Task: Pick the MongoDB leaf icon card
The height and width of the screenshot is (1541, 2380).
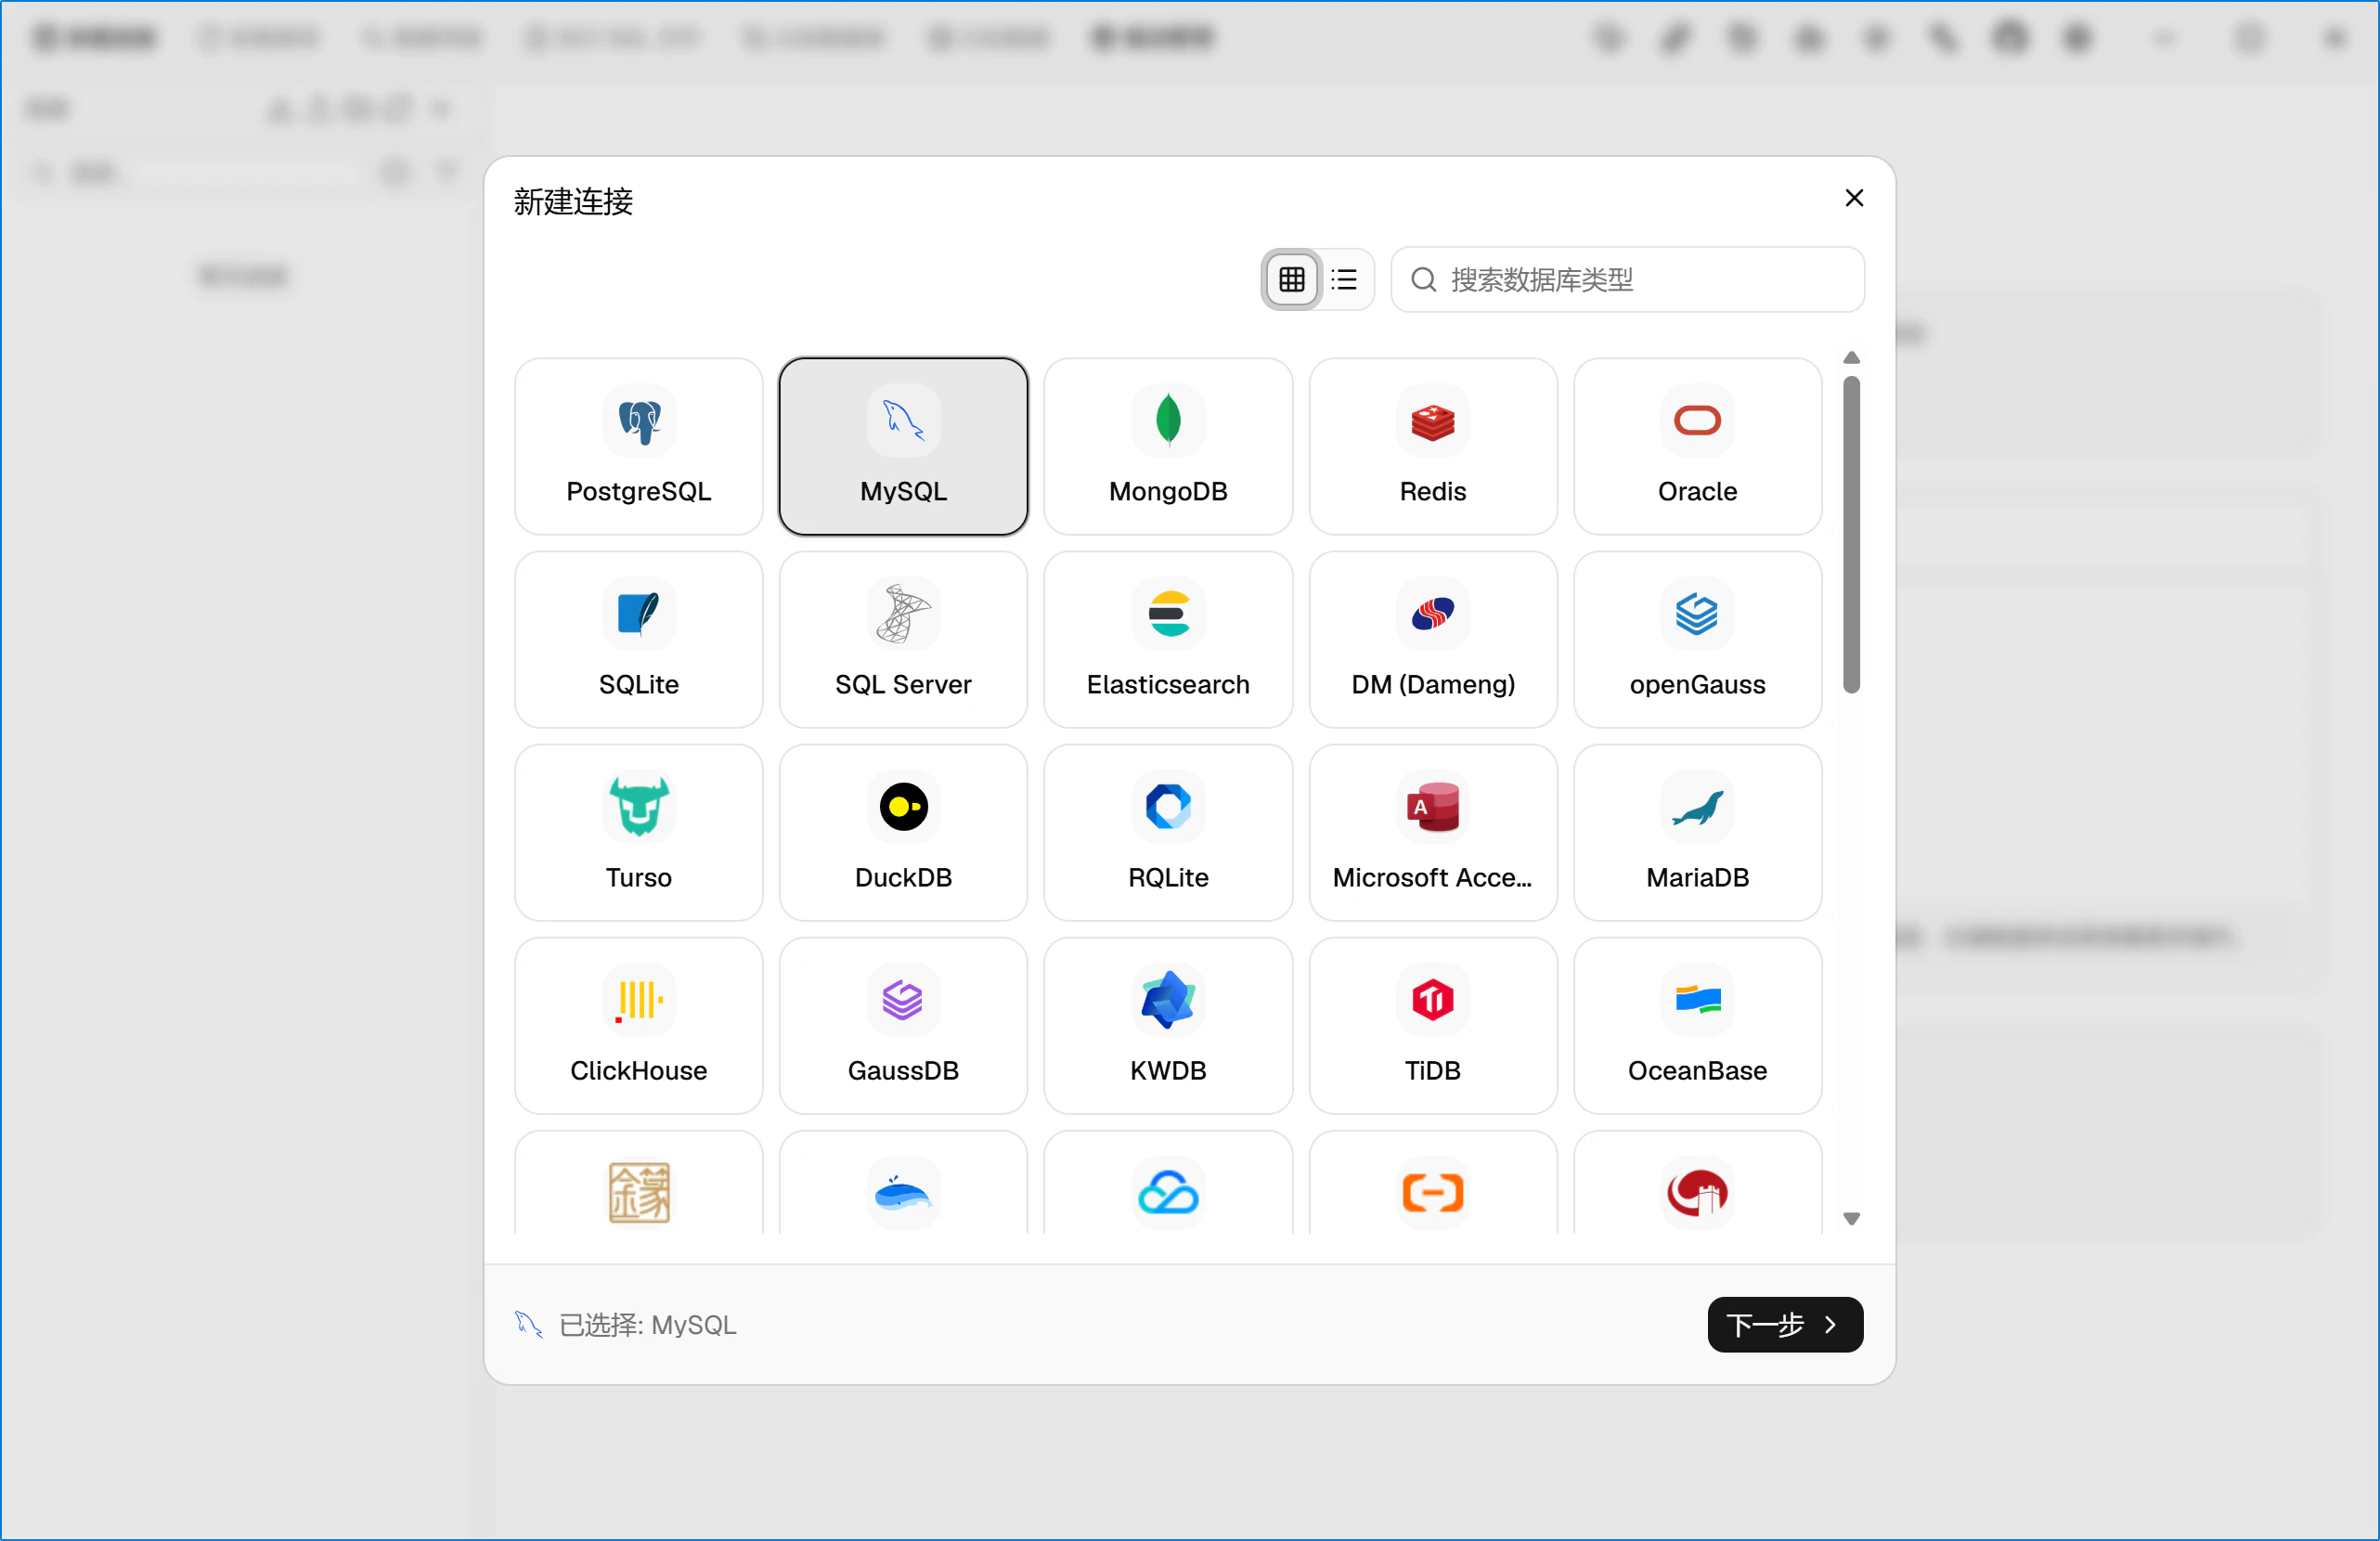Action: [1168, 446]
